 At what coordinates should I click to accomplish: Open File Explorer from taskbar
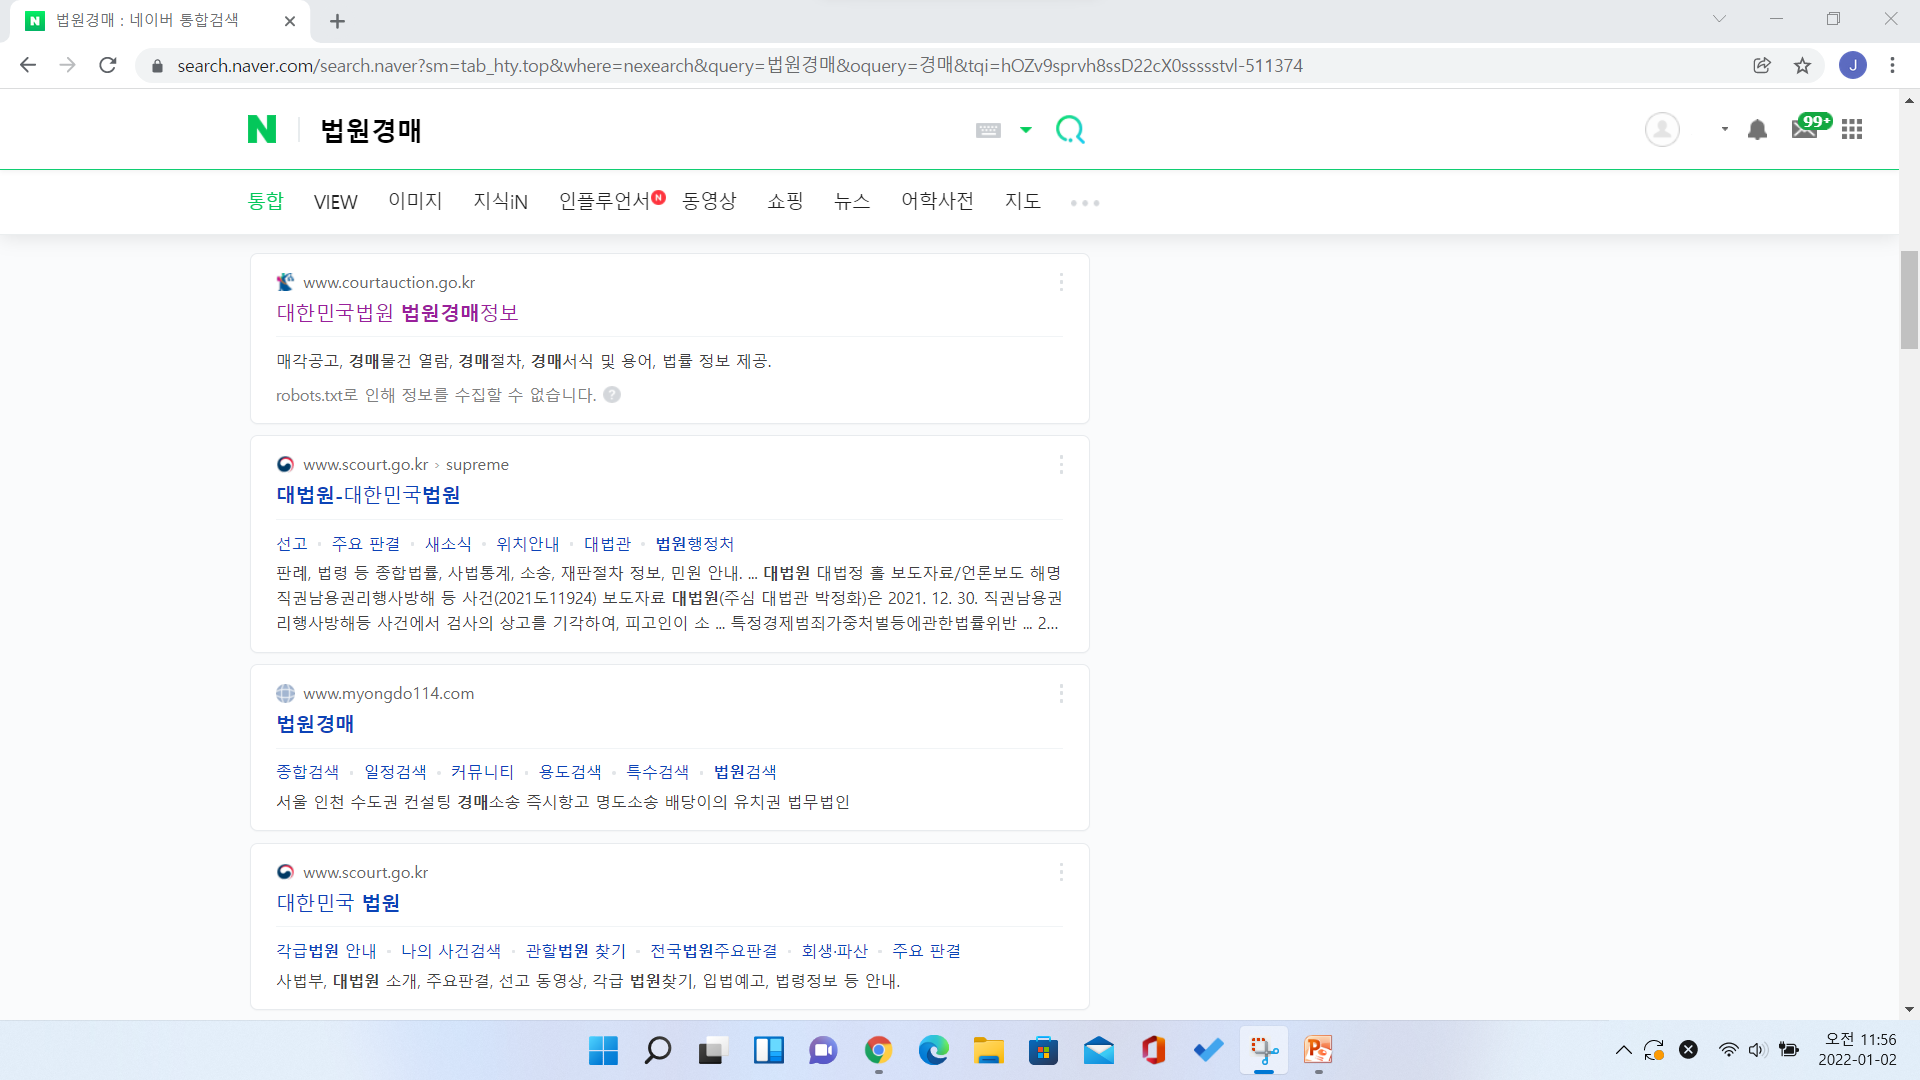(988, 1050)
